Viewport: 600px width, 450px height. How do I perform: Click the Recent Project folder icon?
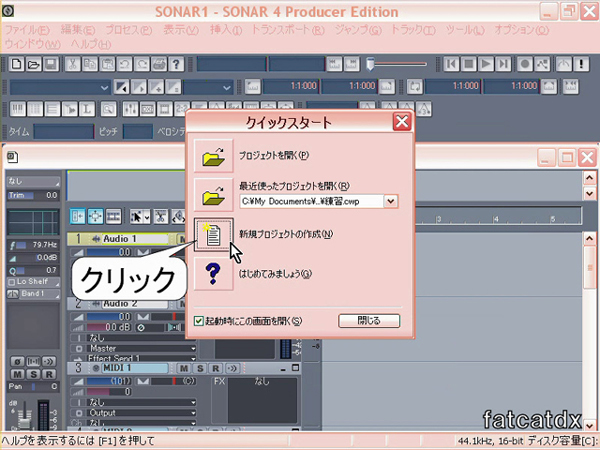214,195
